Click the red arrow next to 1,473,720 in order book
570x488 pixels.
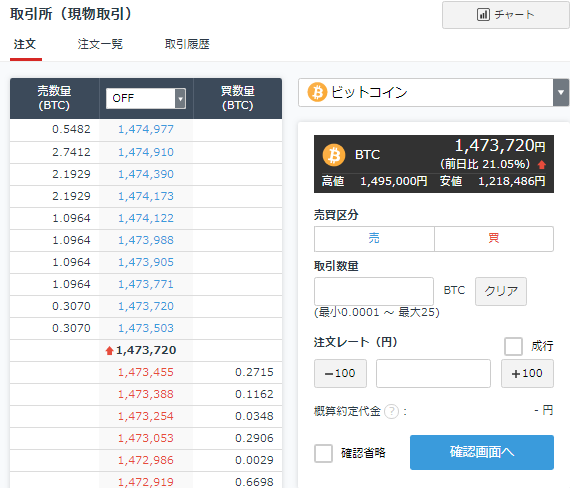point(109,351)
